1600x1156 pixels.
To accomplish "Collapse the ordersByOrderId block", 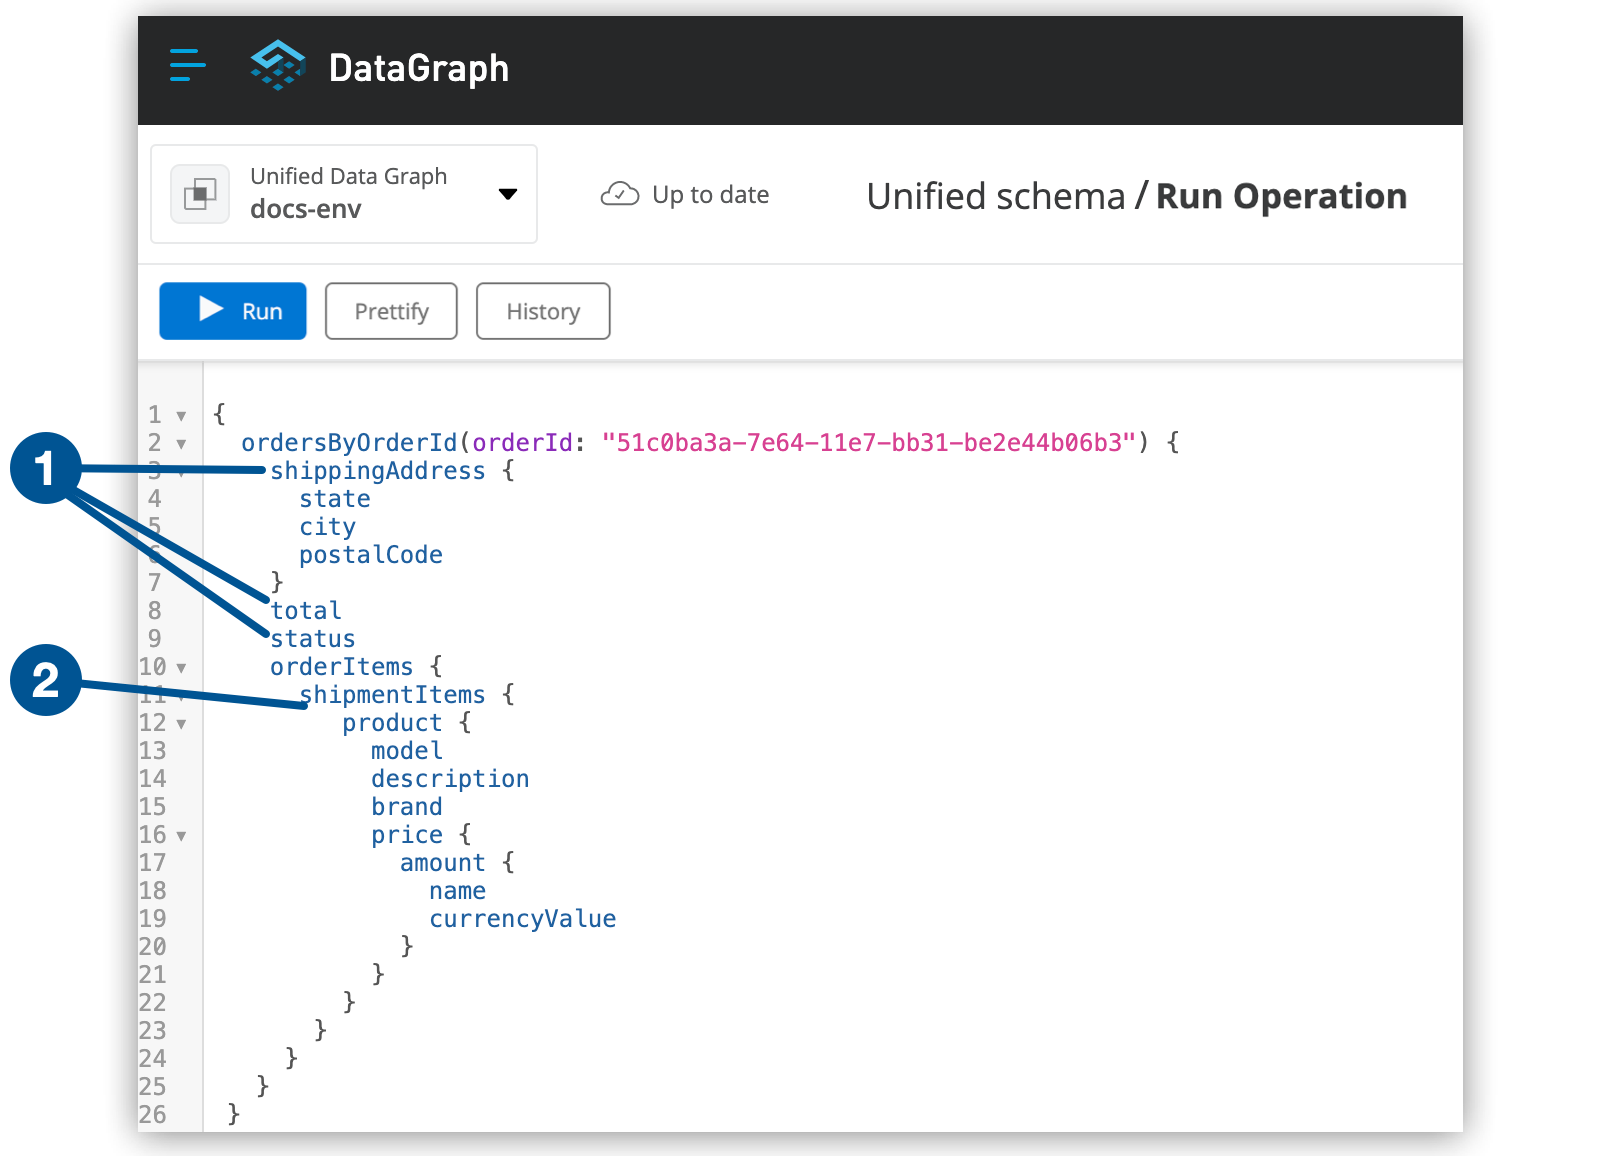I will tap(180, 443).
